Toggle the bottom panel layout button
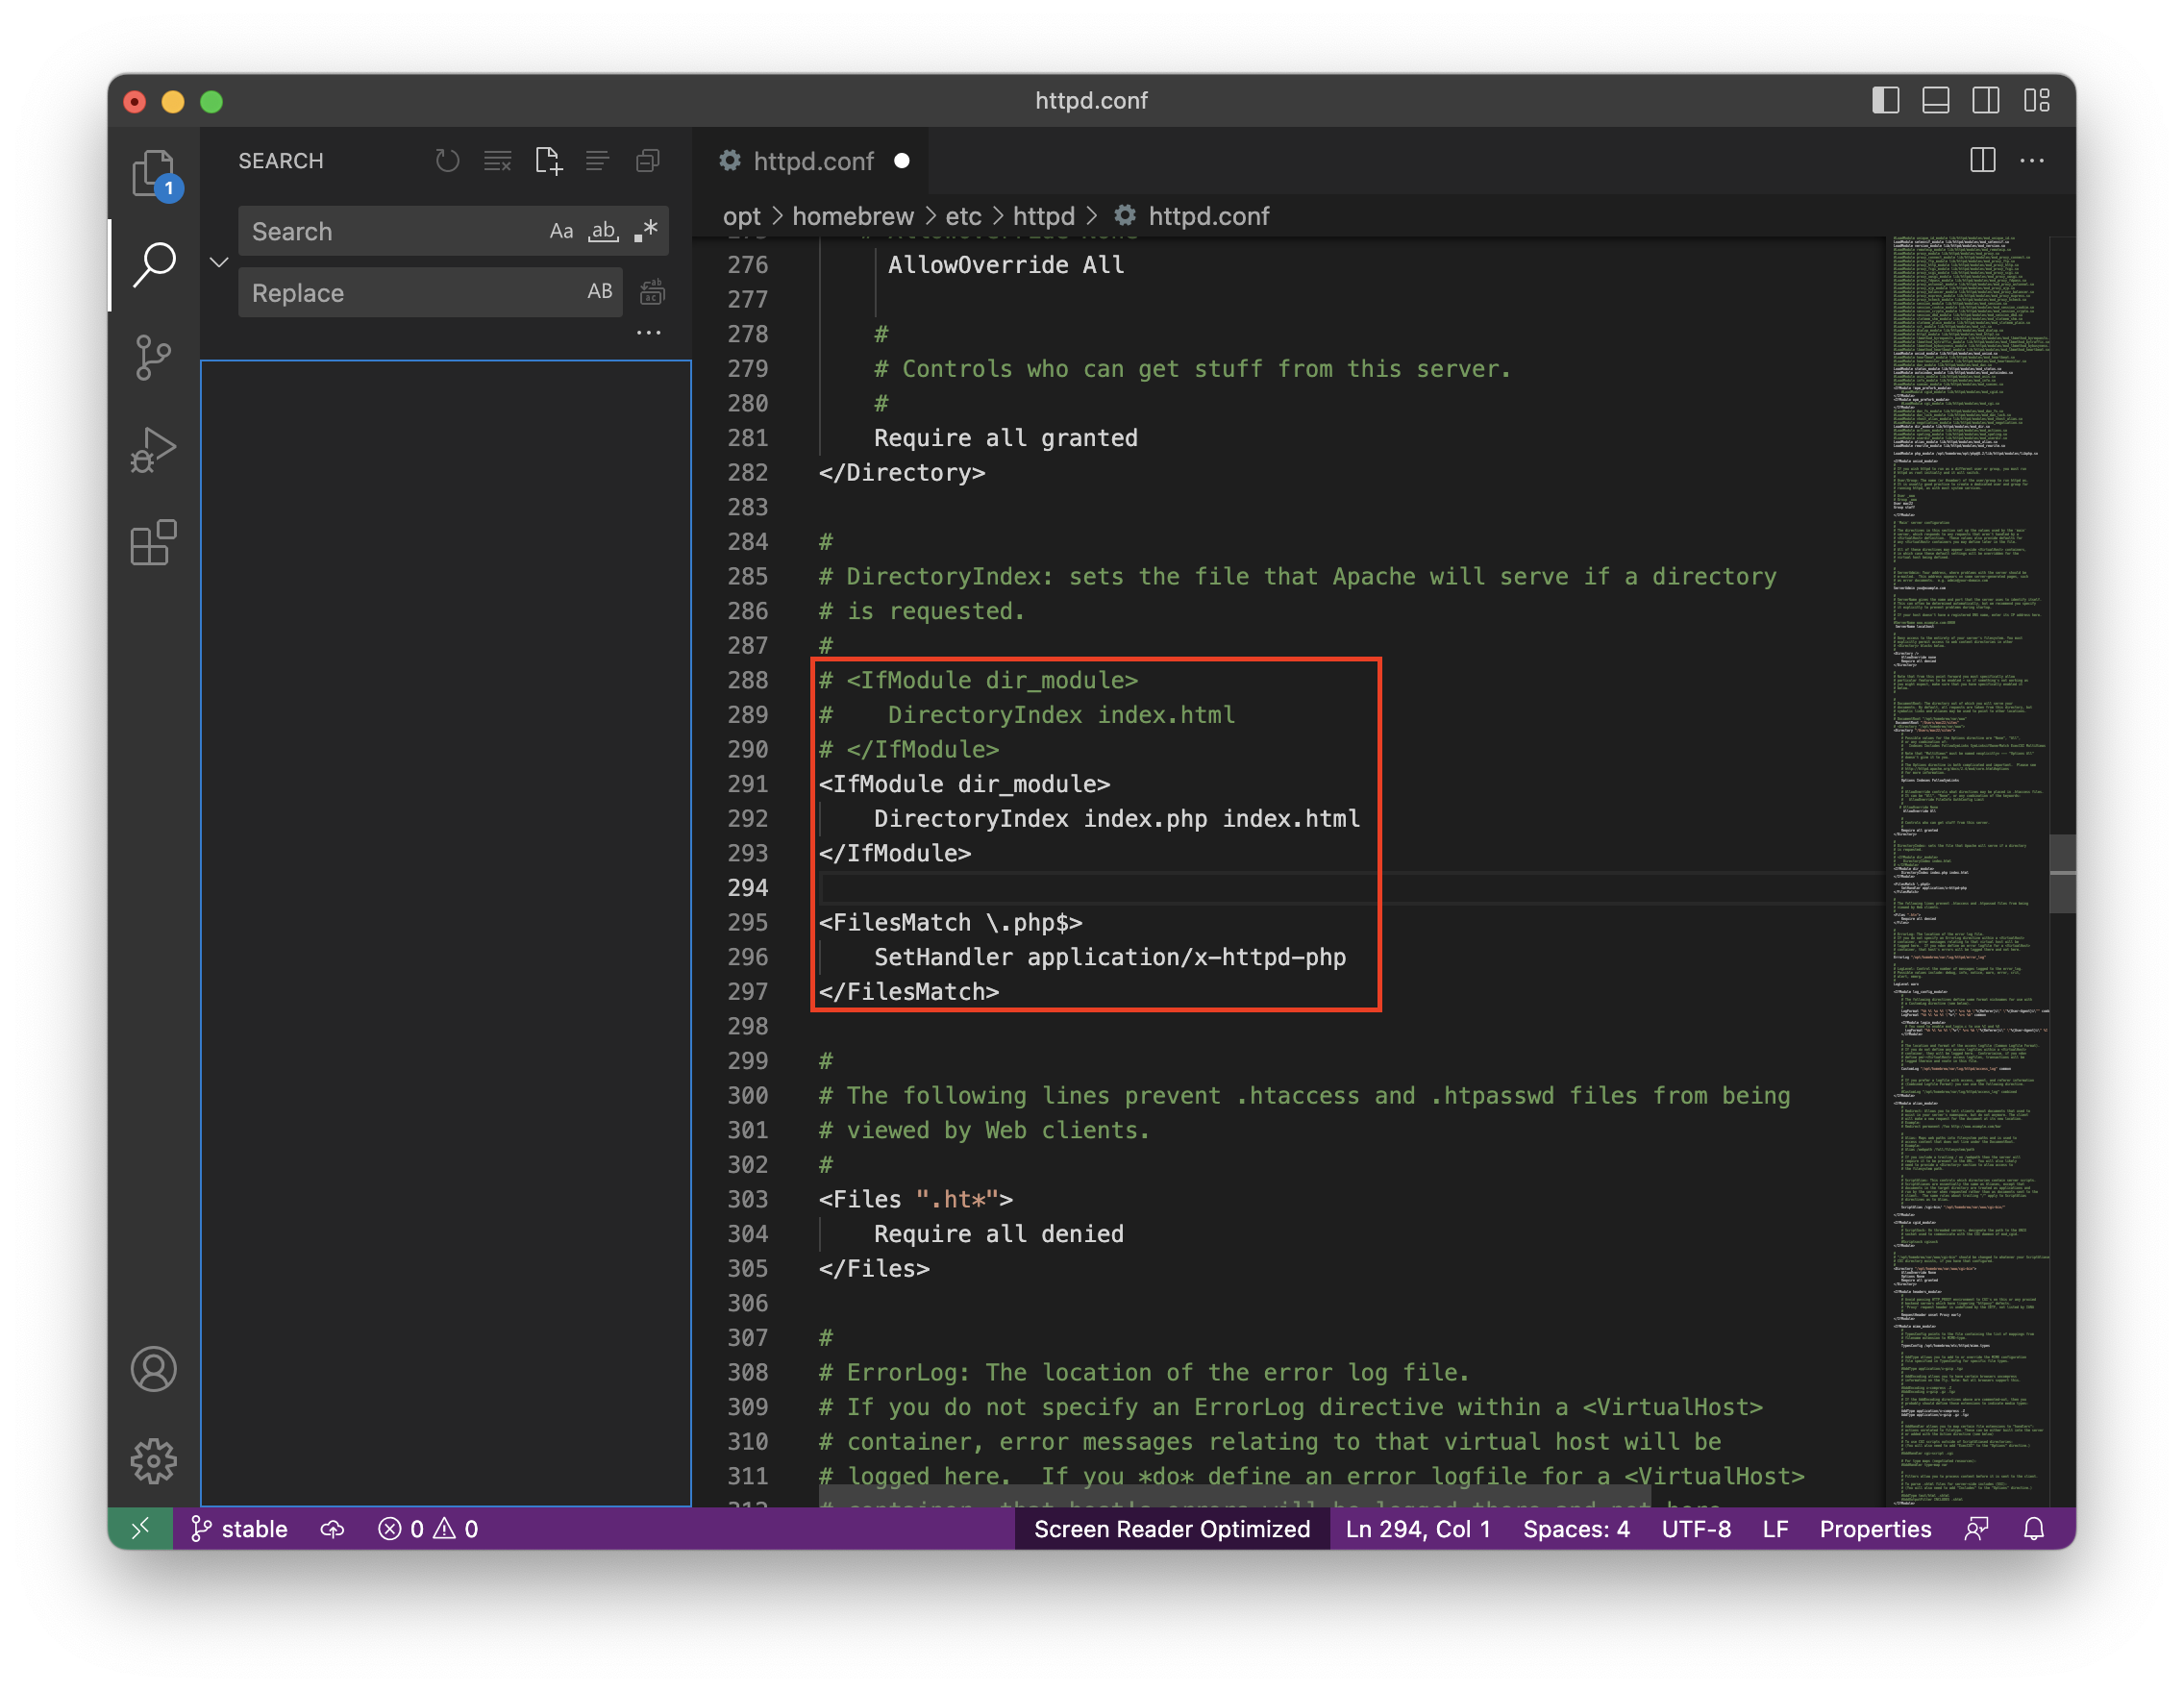The width and height of the screenshot is (2184, 1692). coord(1935,100)
